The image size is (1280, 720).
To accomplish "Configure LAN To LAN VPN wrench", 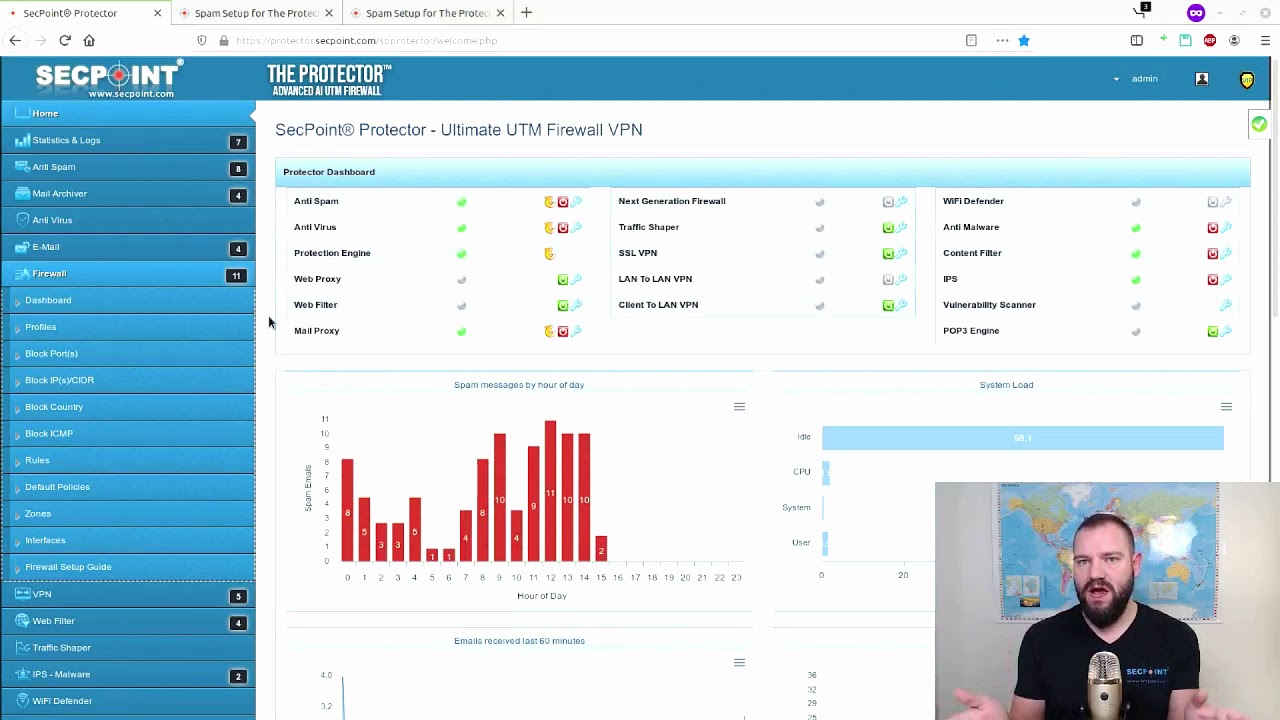I will point(902,280).
